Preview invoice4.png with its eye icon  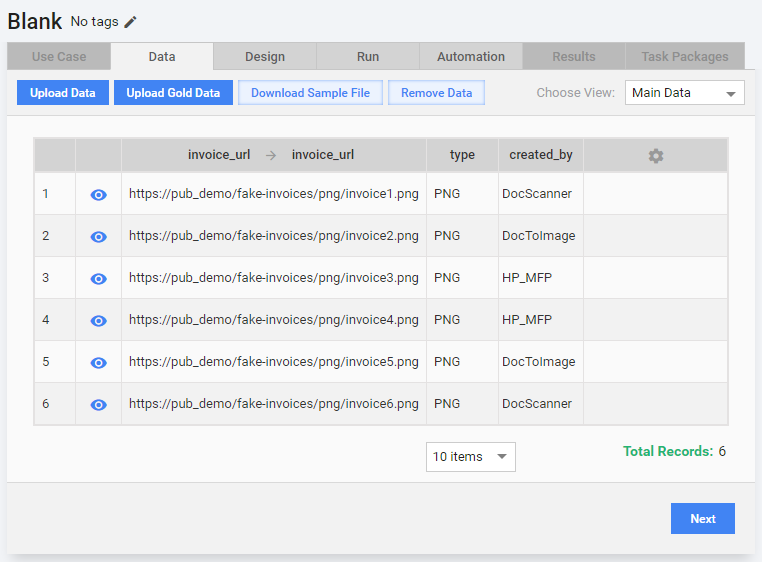pyautogui.click(x=99, y=321)
